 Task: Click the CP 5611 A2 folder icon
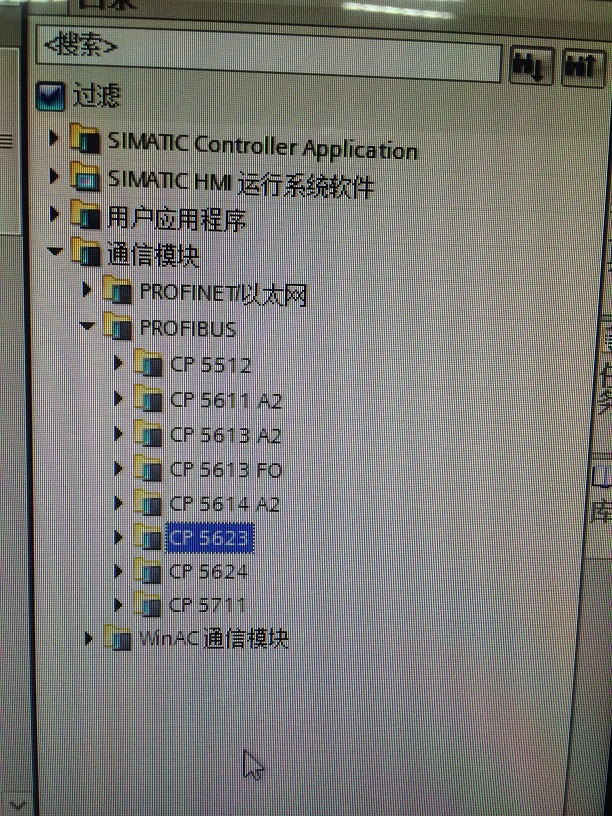coord(148,399)
